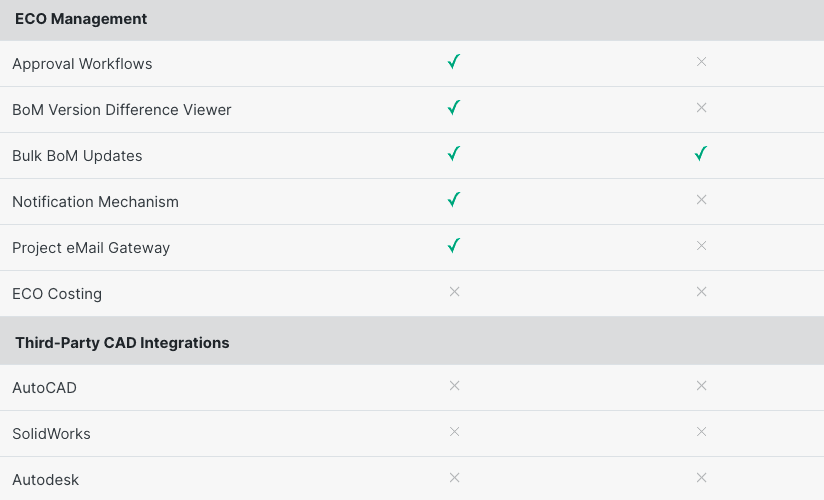Click the first column X for ECO Costing
This screenshot has width=824, height=500.
point(455,292)
